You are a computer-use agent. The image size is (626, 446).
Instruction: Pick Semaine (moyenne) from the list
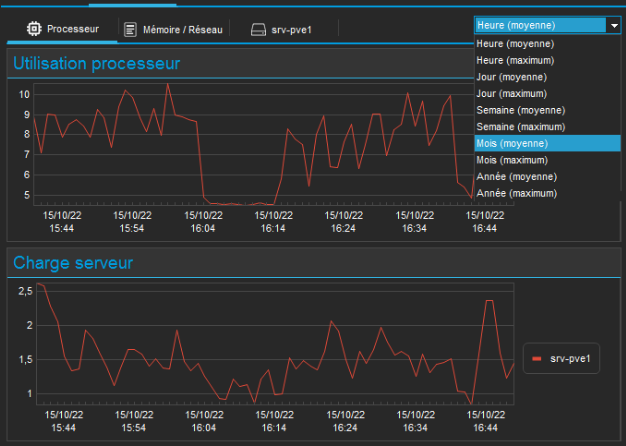(x=547, y=110)
